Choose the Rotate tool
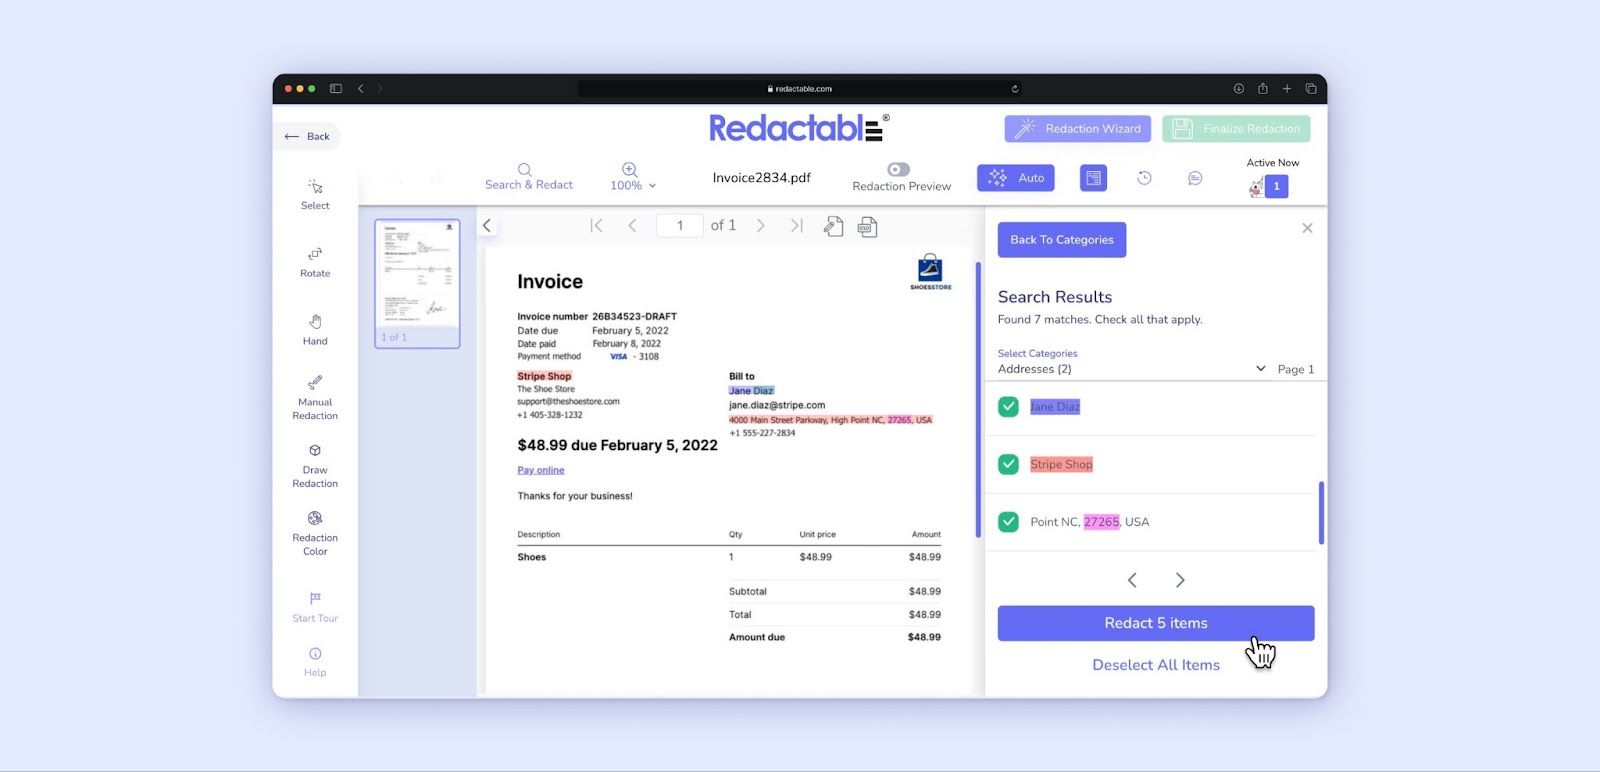The height and width of the screenshot is (772, 1600). coord(315,262)
